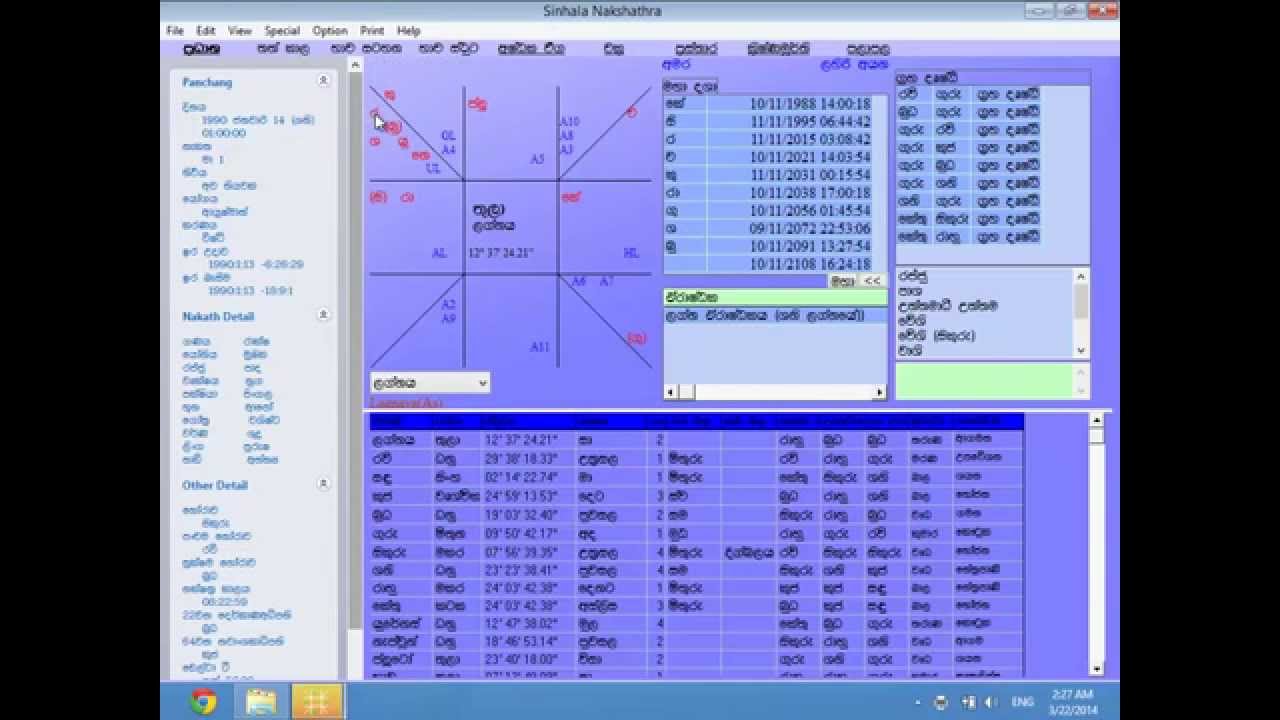Screen dimensions: 1280x720
Task: Click the degree value 18° 46' 53.14"
Action: [520, 642]
